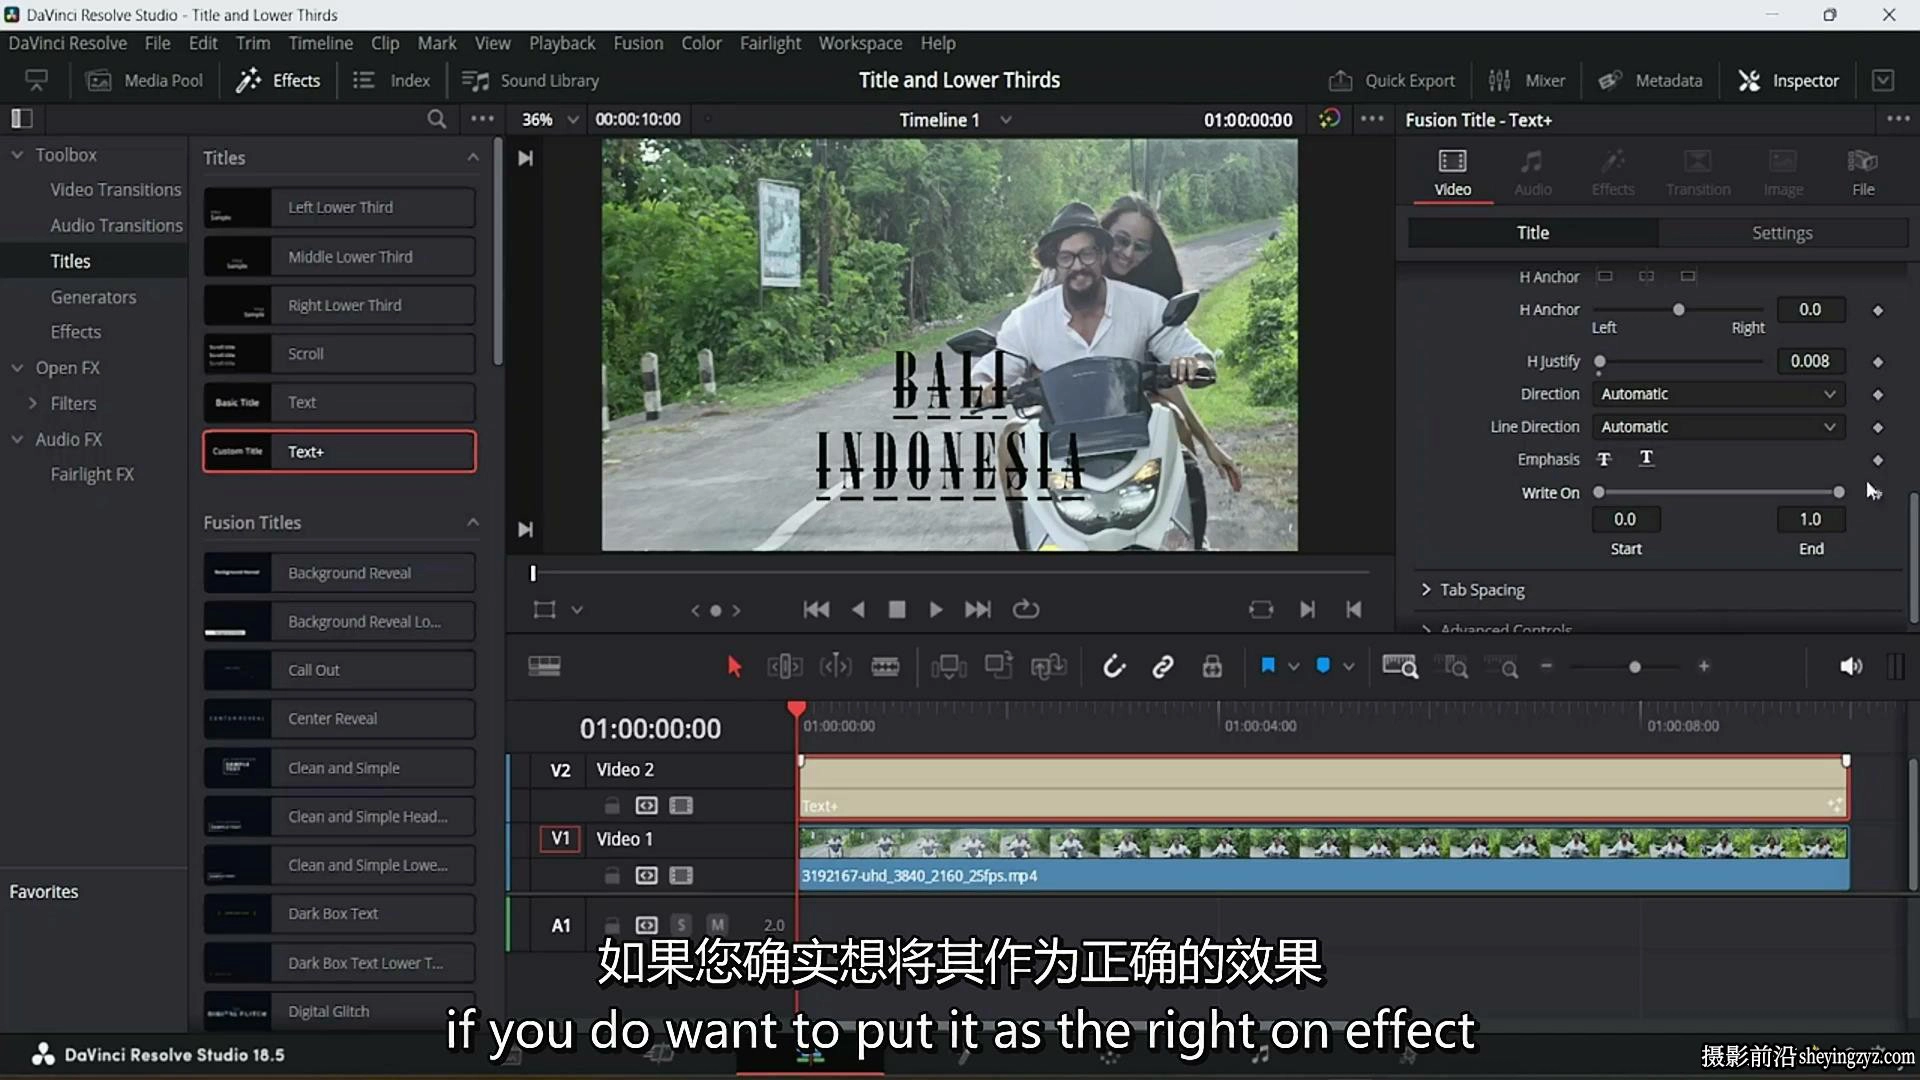Open Sound Library panel

pos(531,81)
